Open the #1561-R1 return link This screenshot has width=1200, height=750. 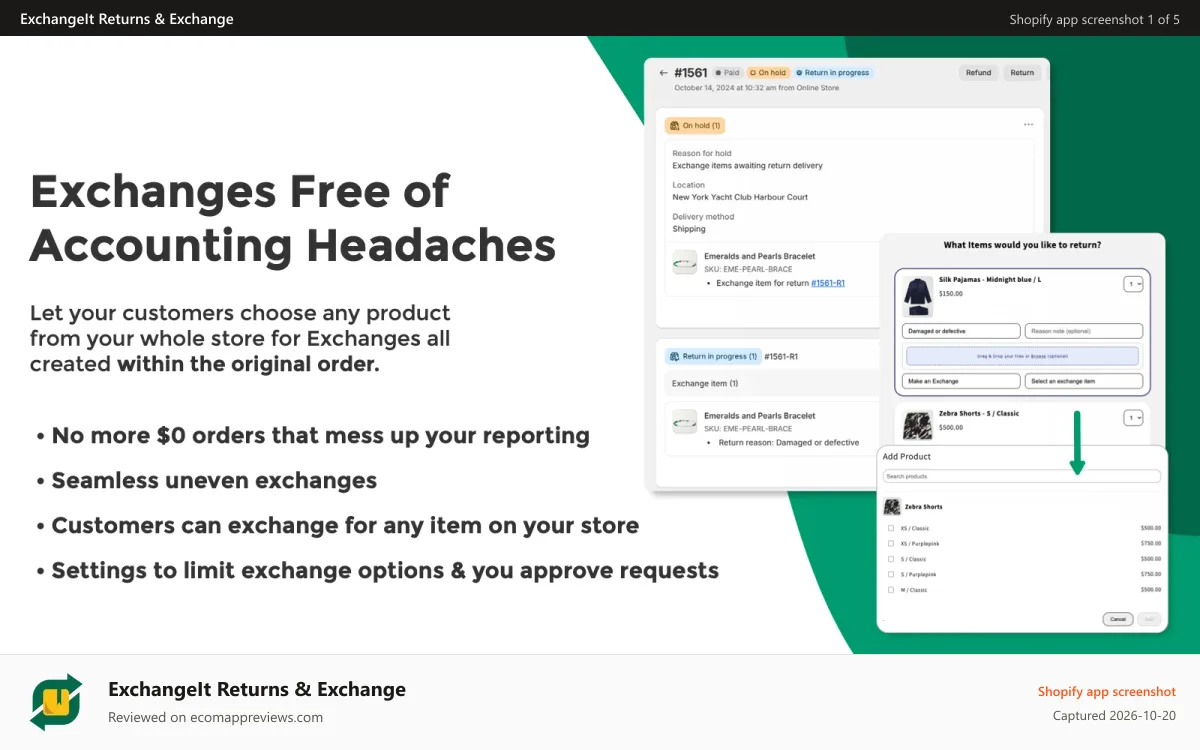(828, 283)
